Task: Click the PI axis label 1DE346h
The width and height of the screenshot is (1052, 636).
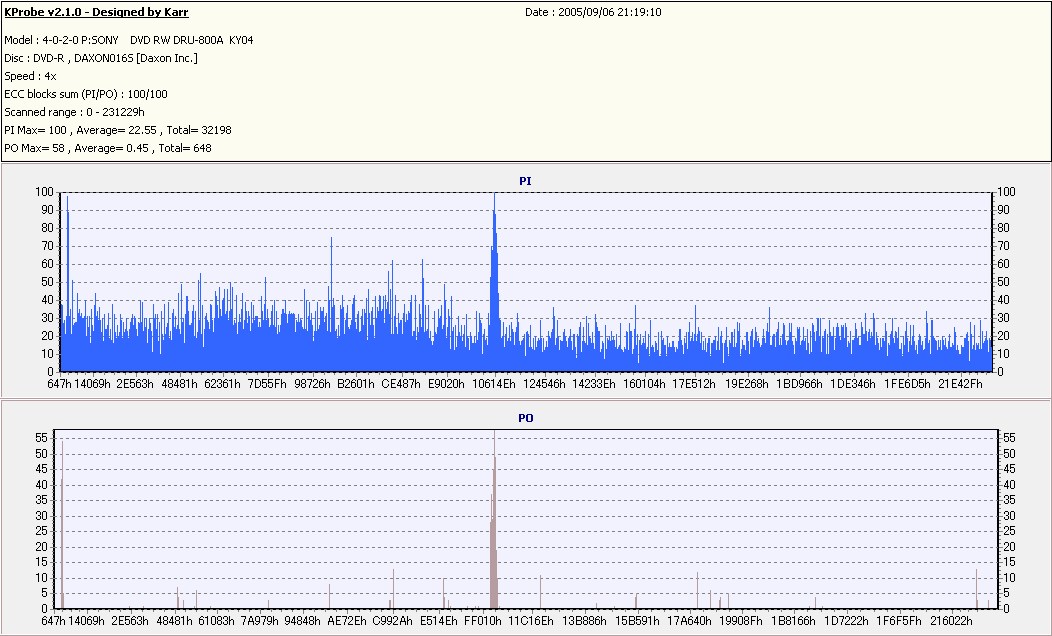Action: 853,384
